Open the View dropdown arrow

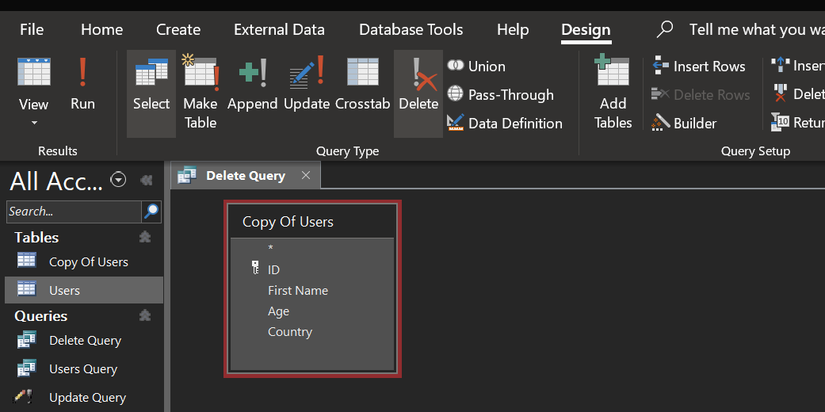33,123
